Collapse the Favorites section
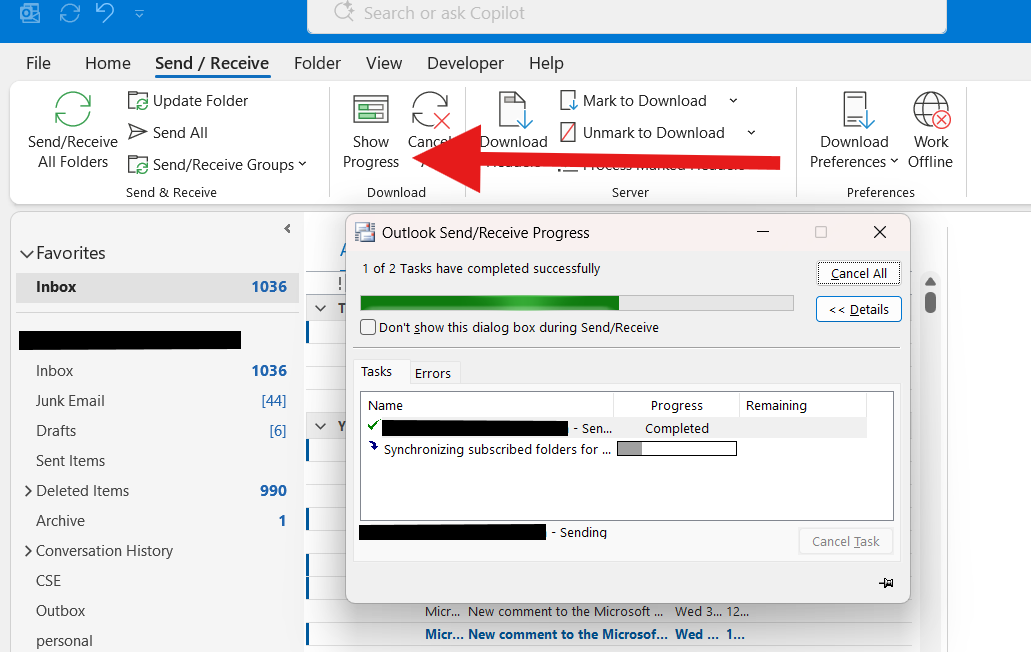Viewport: 1031px width, 652px height. pos(27,254)
